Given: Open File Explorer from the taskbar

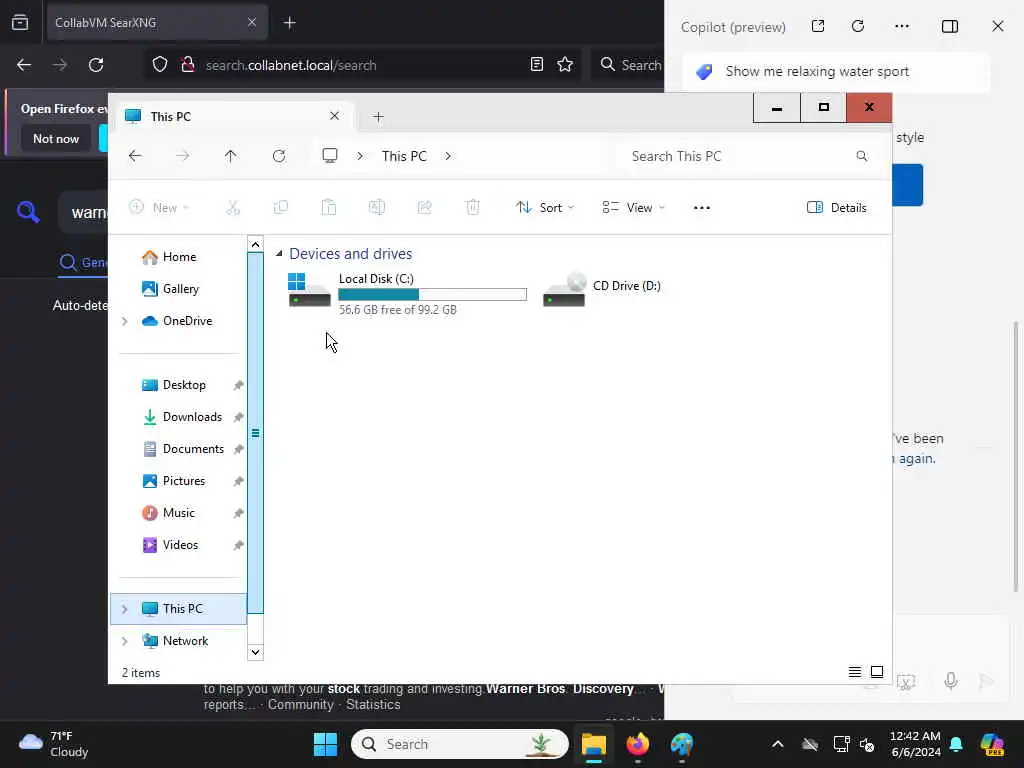Looking at the screenshot, I should click(594, 744).
